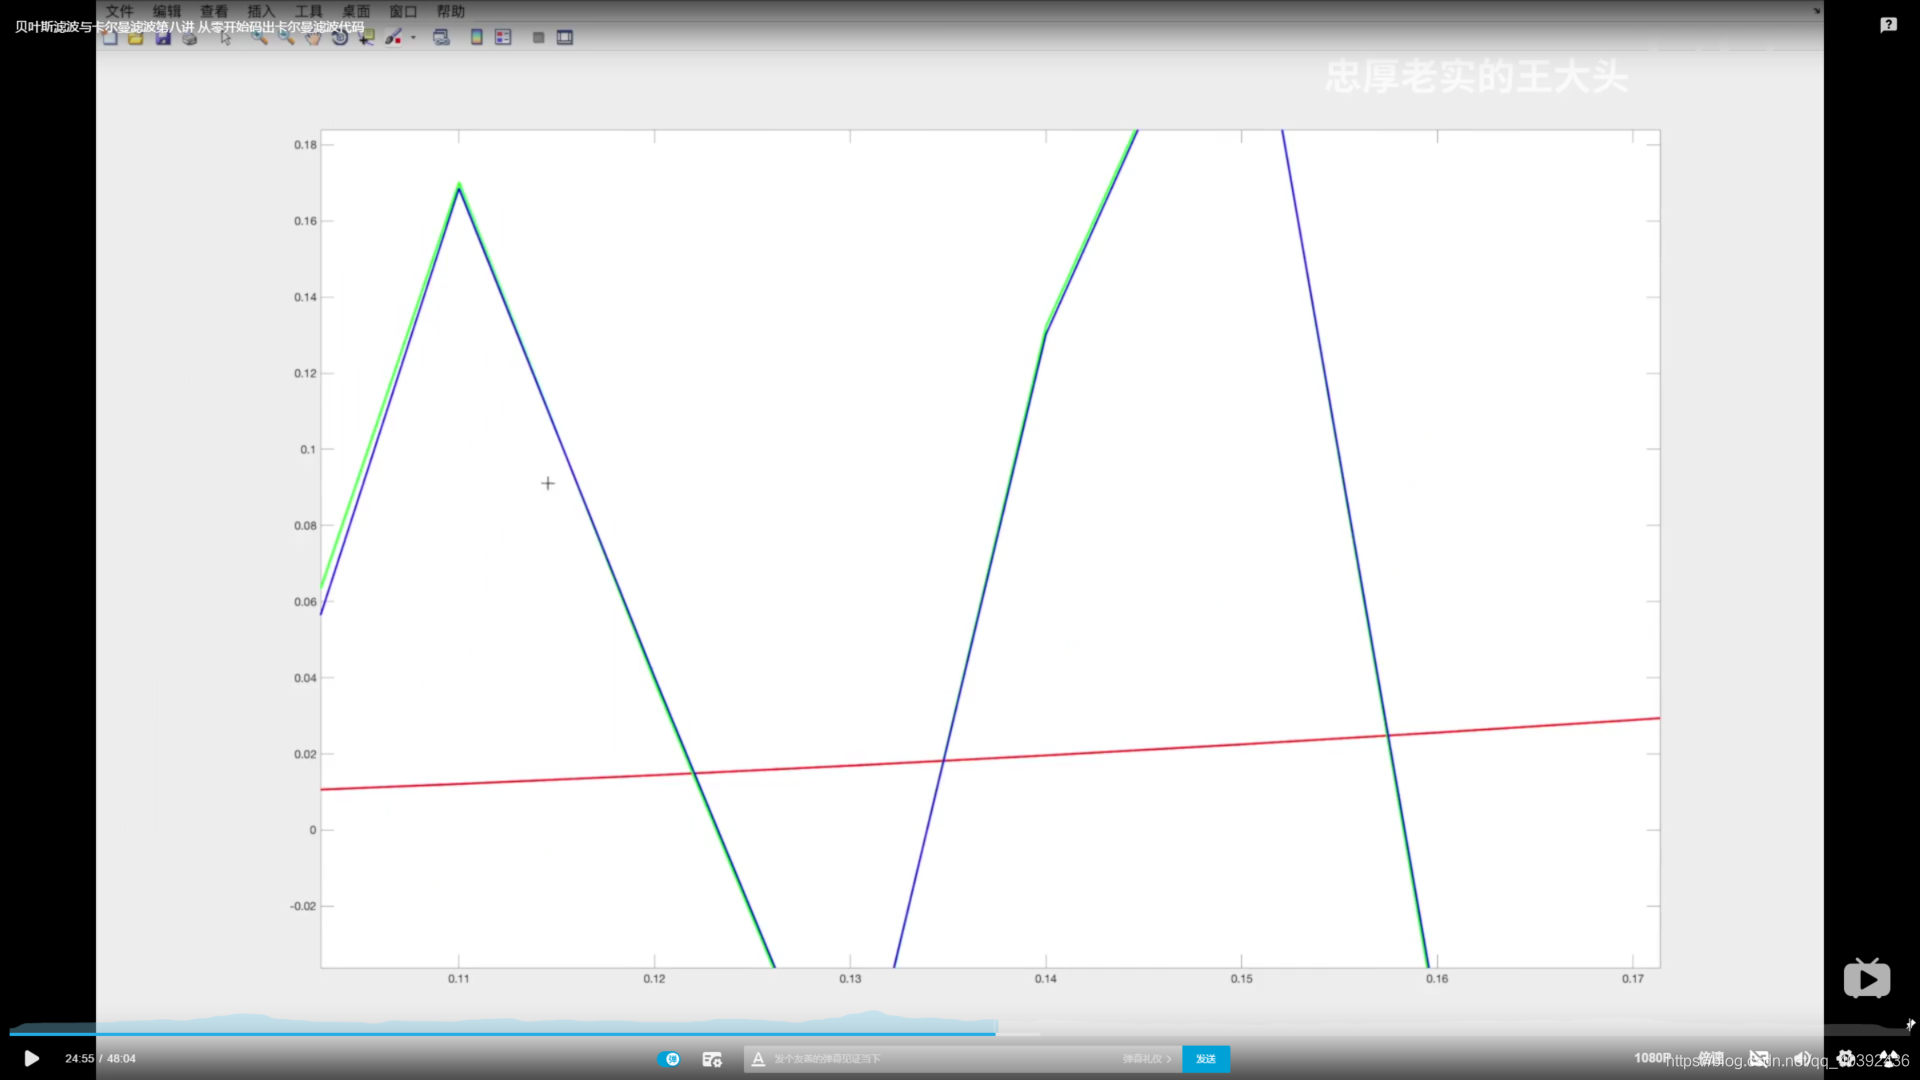Click the Open File folder icon

[136, 38]
